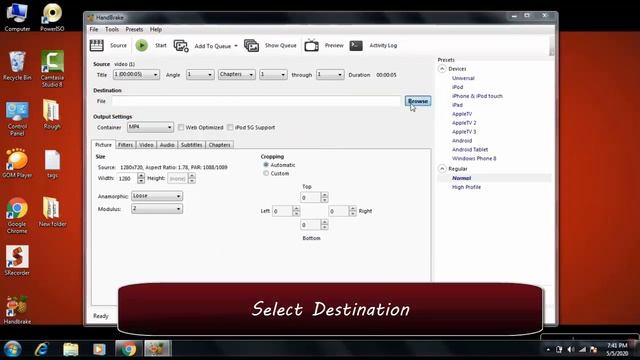Screen dimensions: 640x360
Task: Open the Help menu
Action: pos(156,29)
